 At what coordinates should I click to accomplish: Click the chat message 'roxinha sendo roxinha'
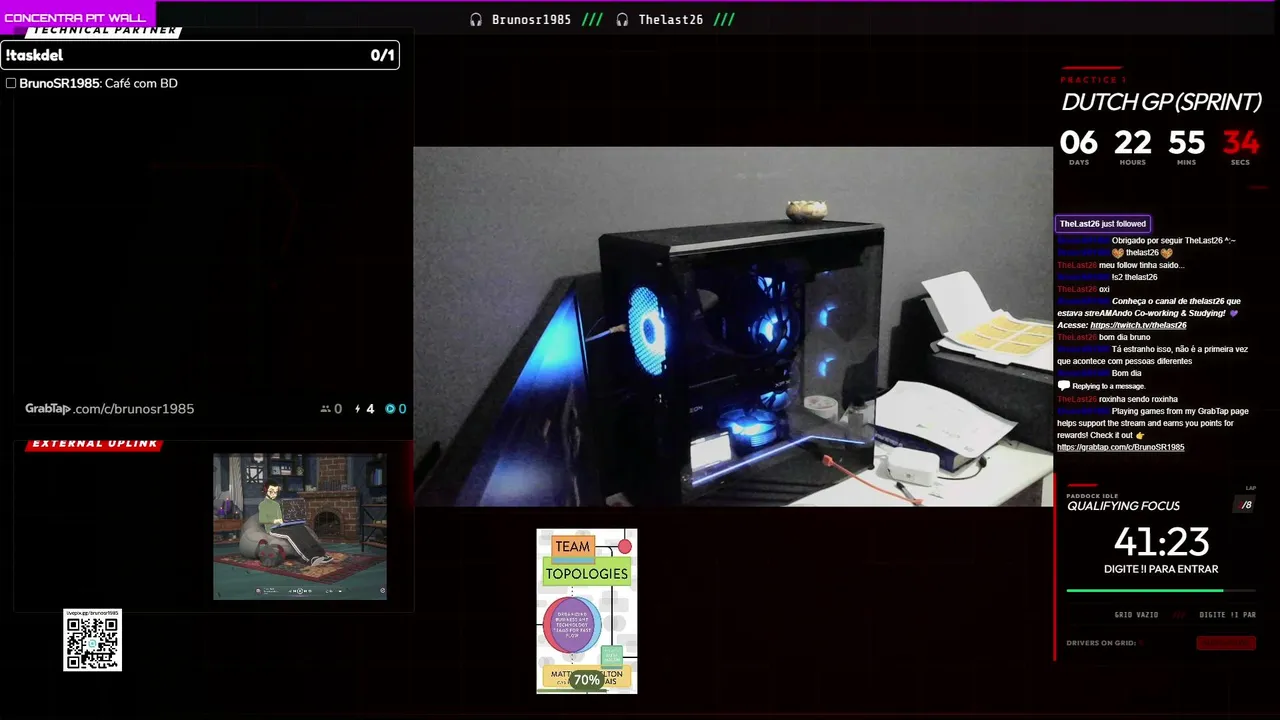1138,399
